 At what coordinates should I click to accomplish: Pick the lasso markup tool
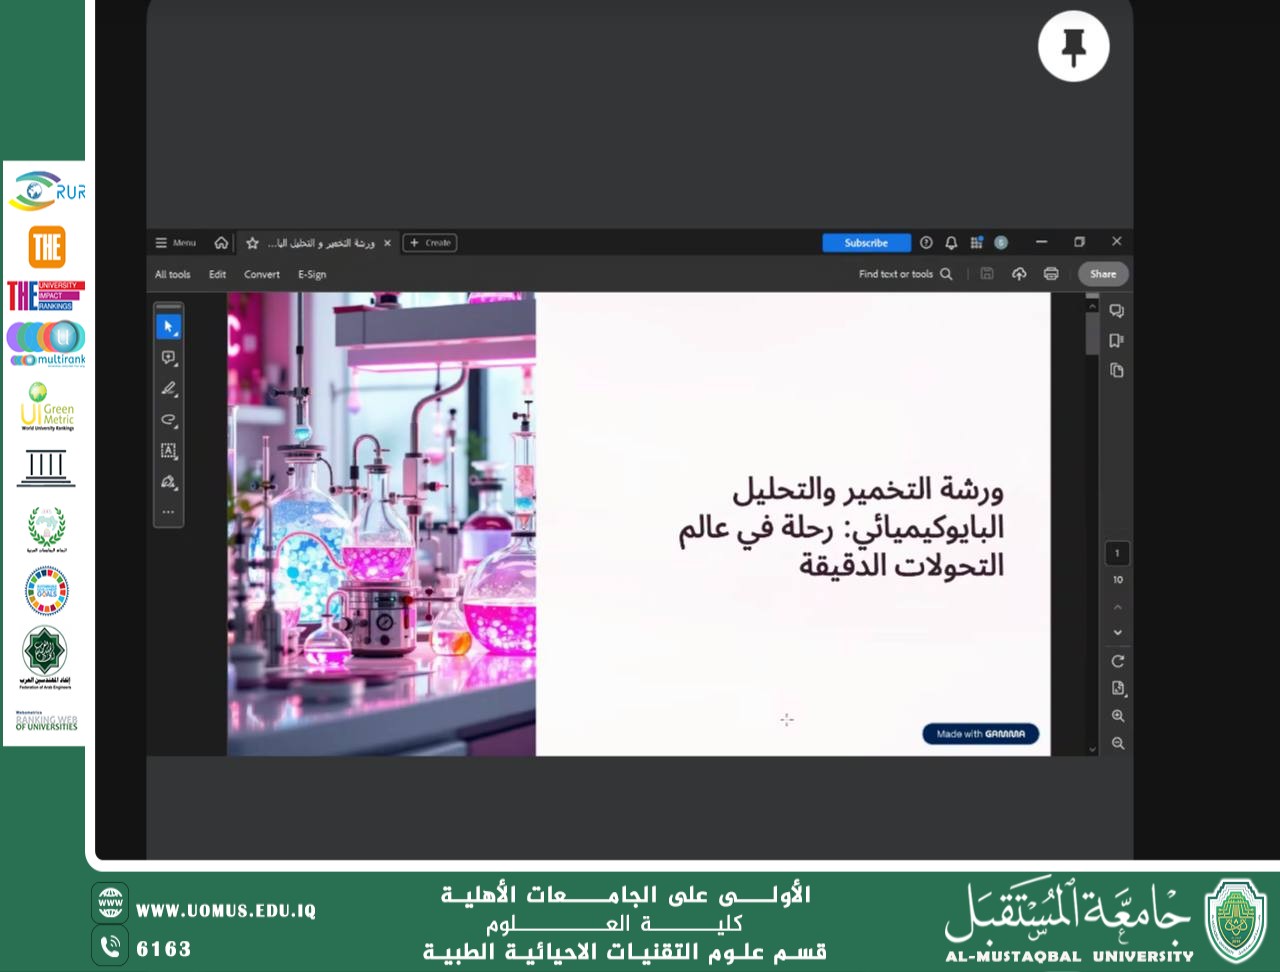(168, 420)
